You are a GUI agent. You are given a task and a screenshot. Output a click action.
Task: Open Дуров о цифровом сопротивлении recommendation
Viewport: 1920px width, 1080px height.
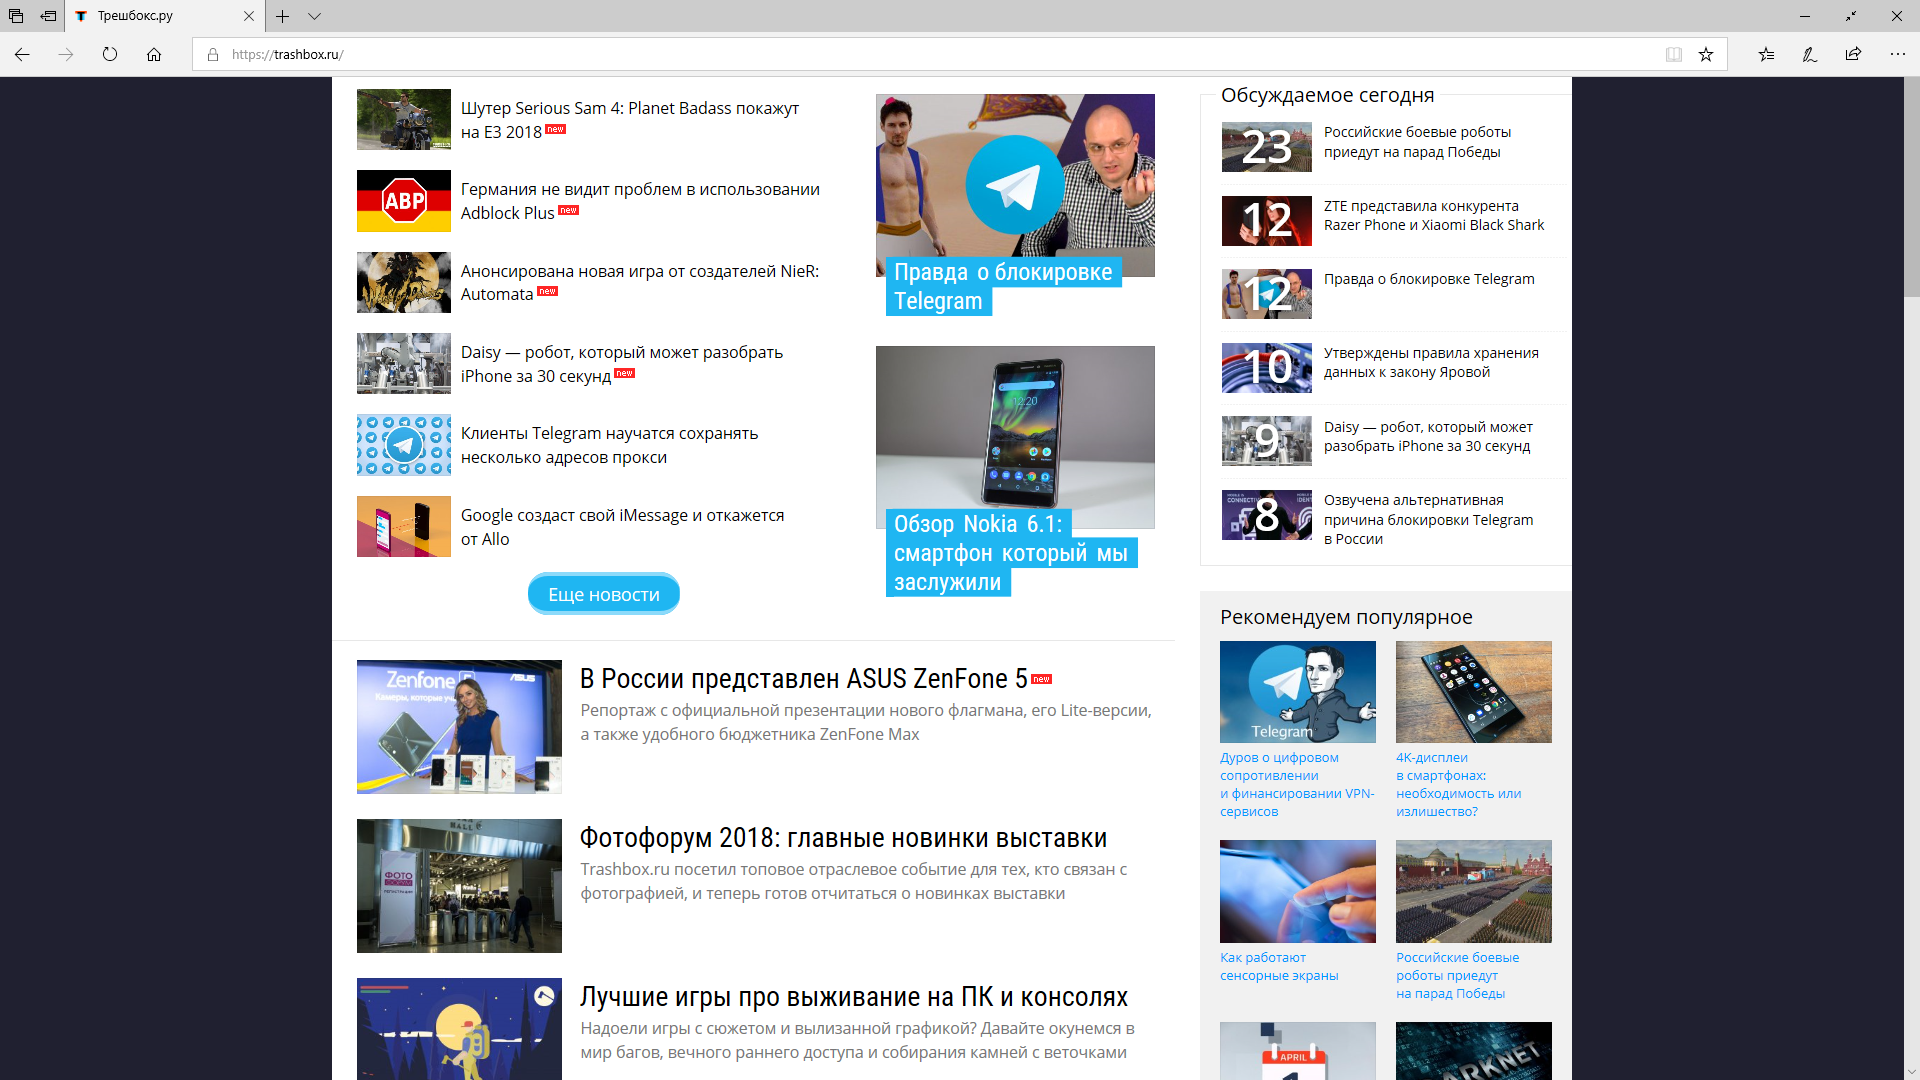tap(1297, 784)
